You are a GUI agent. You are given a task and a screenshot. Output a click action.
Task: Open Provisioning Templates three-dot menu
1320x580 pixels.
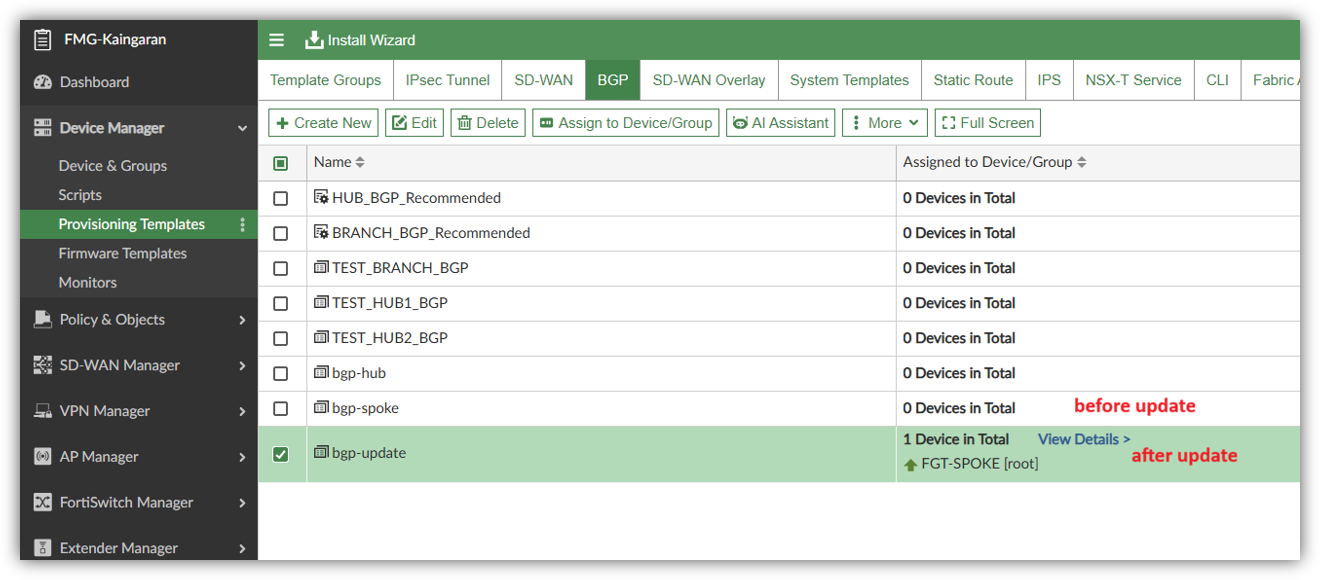click(242, 224)
